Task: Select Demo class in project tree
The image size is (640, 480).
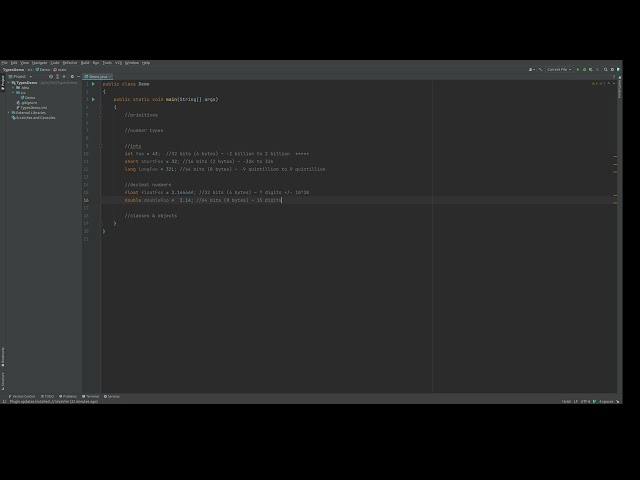Action: [x=28, y=98]
